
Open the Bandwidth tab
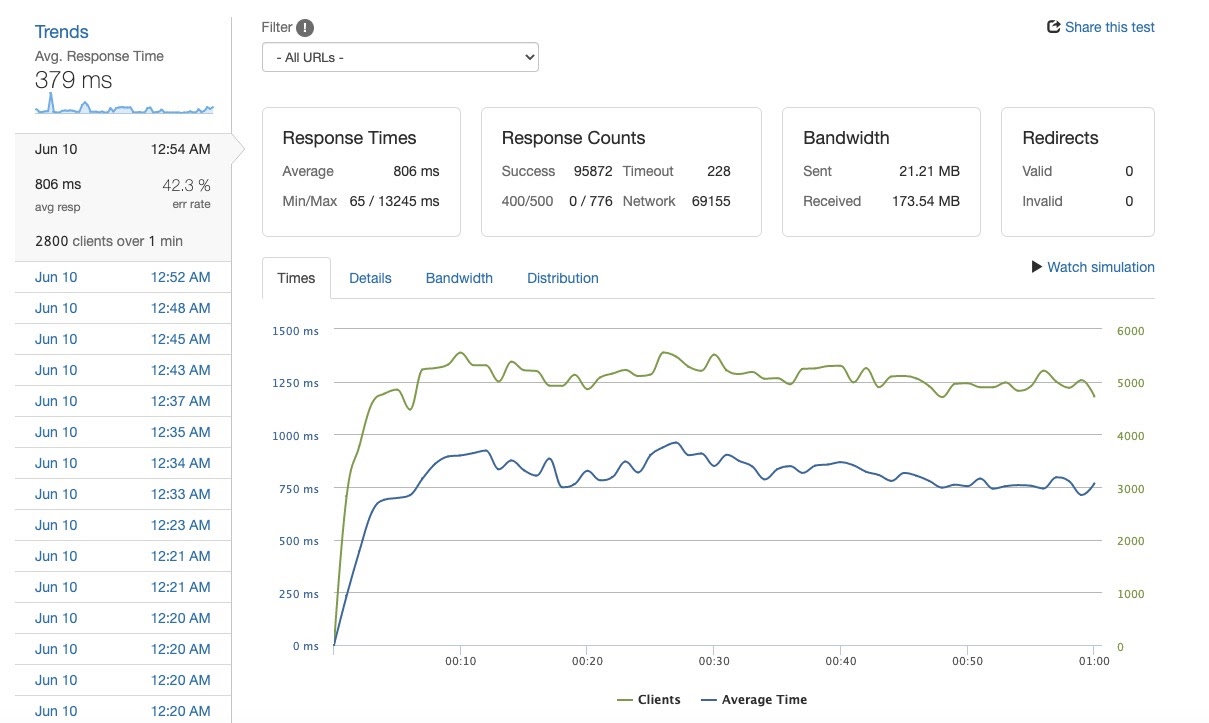click(459, 278)
